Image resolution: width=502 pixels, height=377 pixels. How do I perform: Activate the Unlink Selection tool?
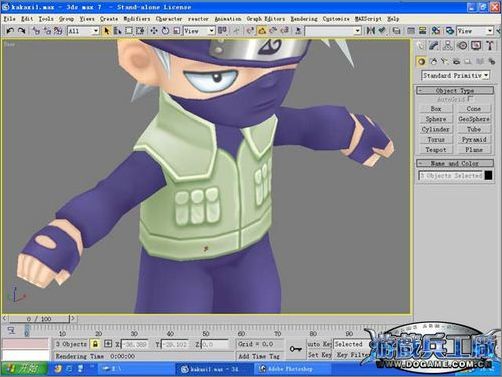pyautogui.click(x=47, y=31)
